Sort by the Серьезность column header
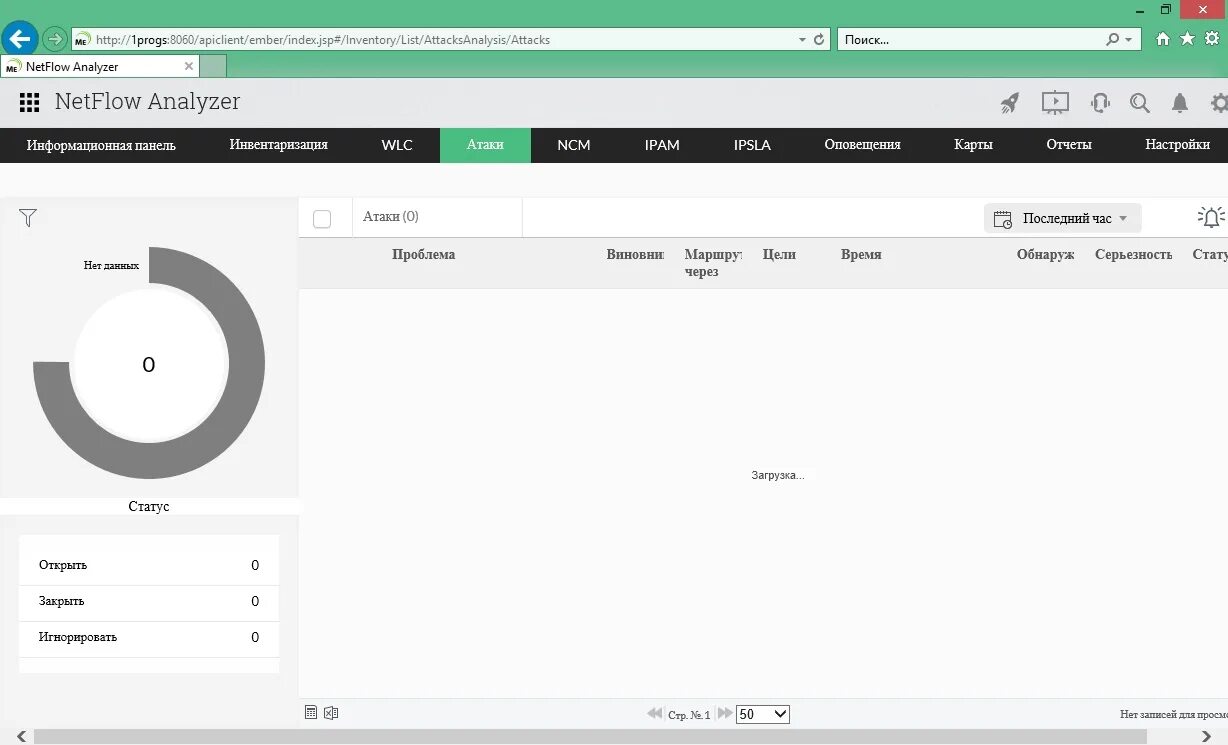 [1133, 255]
